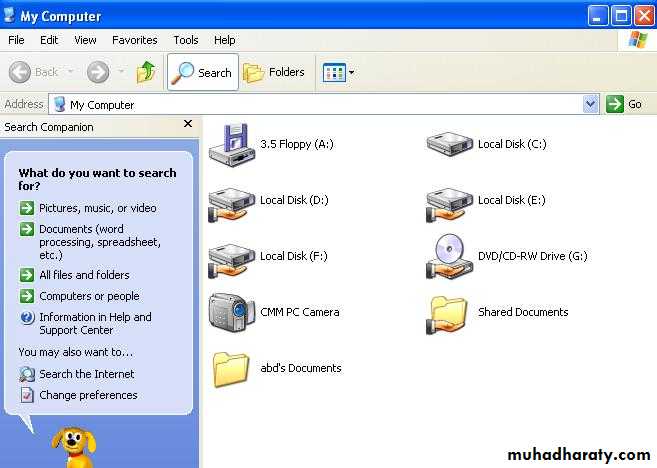The height and width of the screenshot is (468, 657).
Task: Select the Local Disk (D:) drive icon
Action: point(231,202)
